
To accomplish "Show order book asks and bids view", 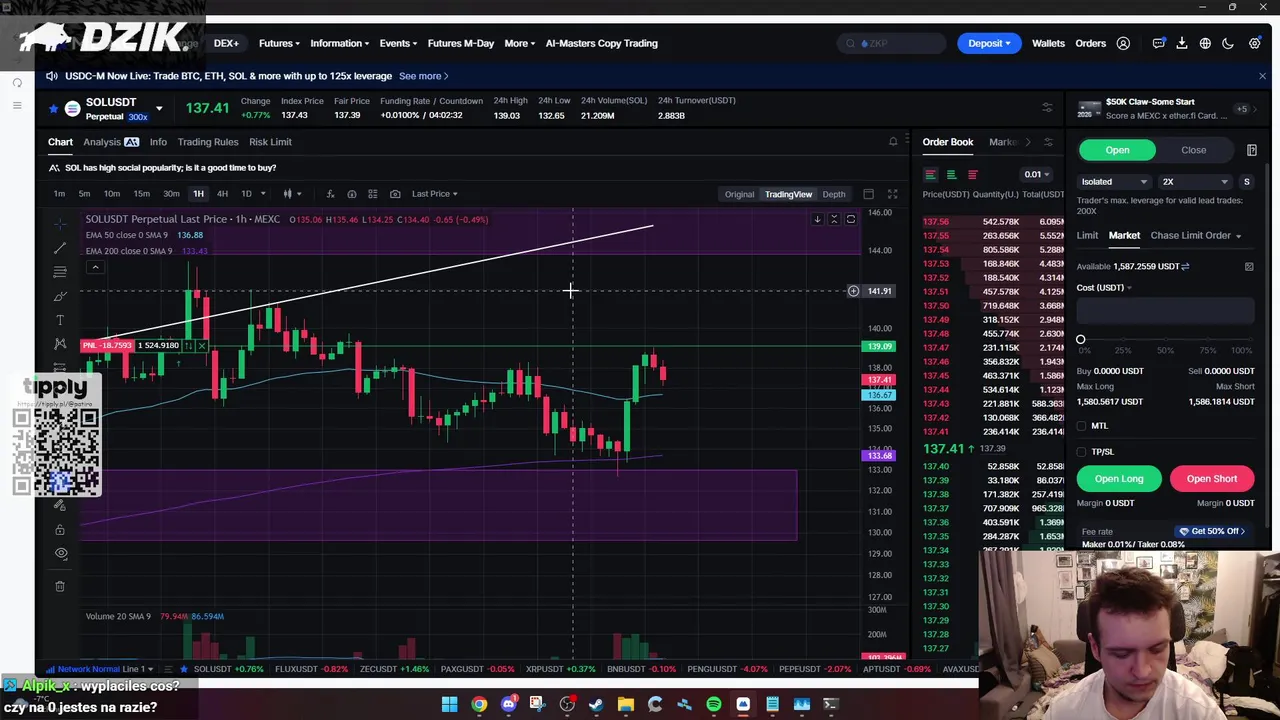I will pyautogui.click(x=930, y=175).
